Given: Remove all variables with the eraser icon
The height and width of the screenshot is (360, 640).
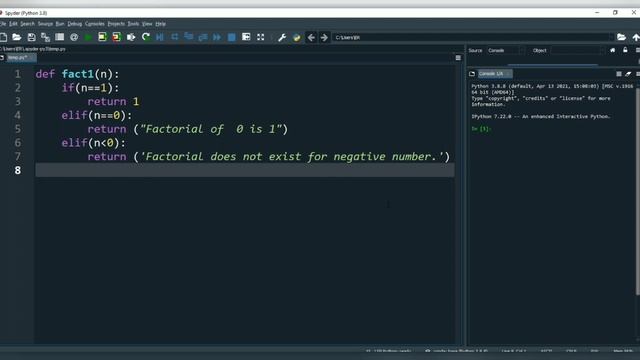Looking at the screenshot, I should [x=628, y=74].
